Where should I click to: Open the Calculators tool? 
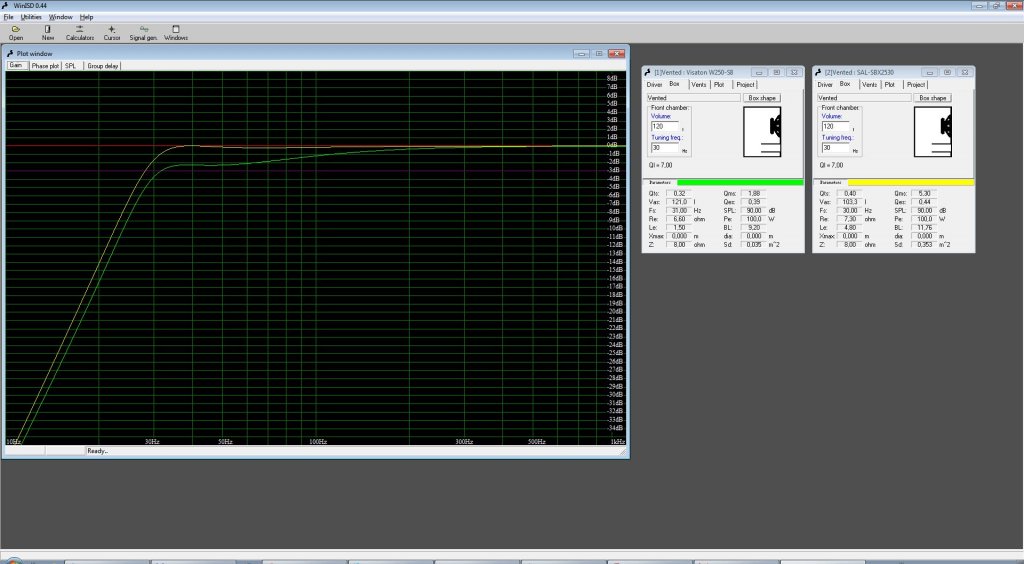coord(80,31)
